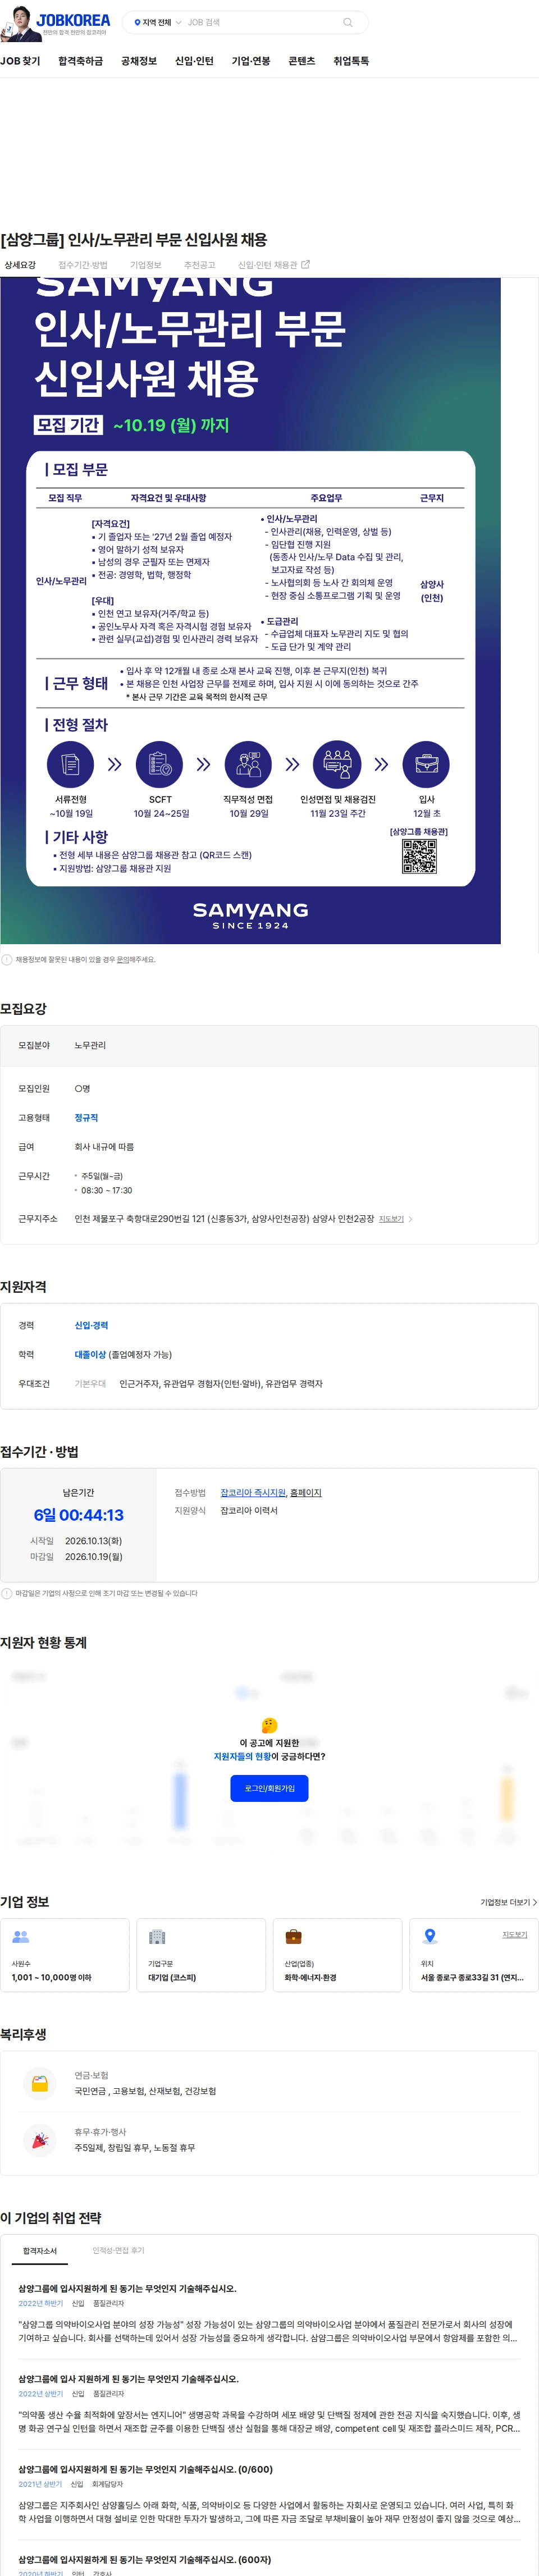This screenshot has height=2576, width=539.
Task: Click the 사원수 people icon
Action: [20, 1937]
